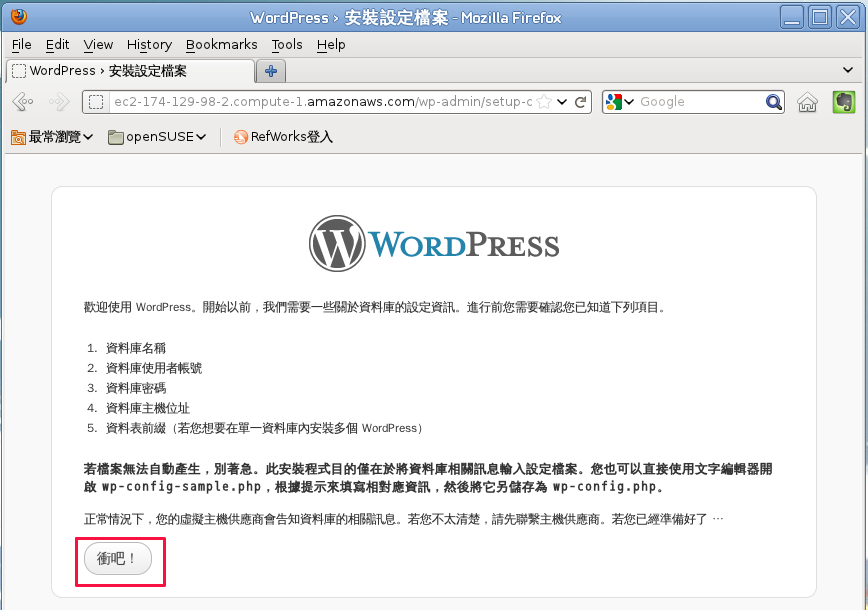Open the 最常瀏覽 bookmarks dropdown
Screen dimensions: 868x610
[x=52, y=137]
